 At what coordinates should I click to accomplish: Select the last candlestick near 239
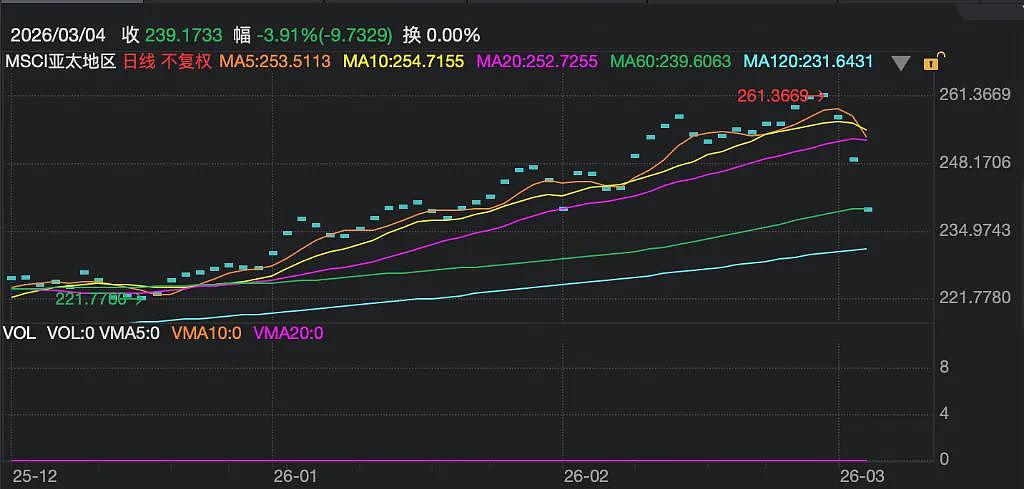(x=868, y=209)
